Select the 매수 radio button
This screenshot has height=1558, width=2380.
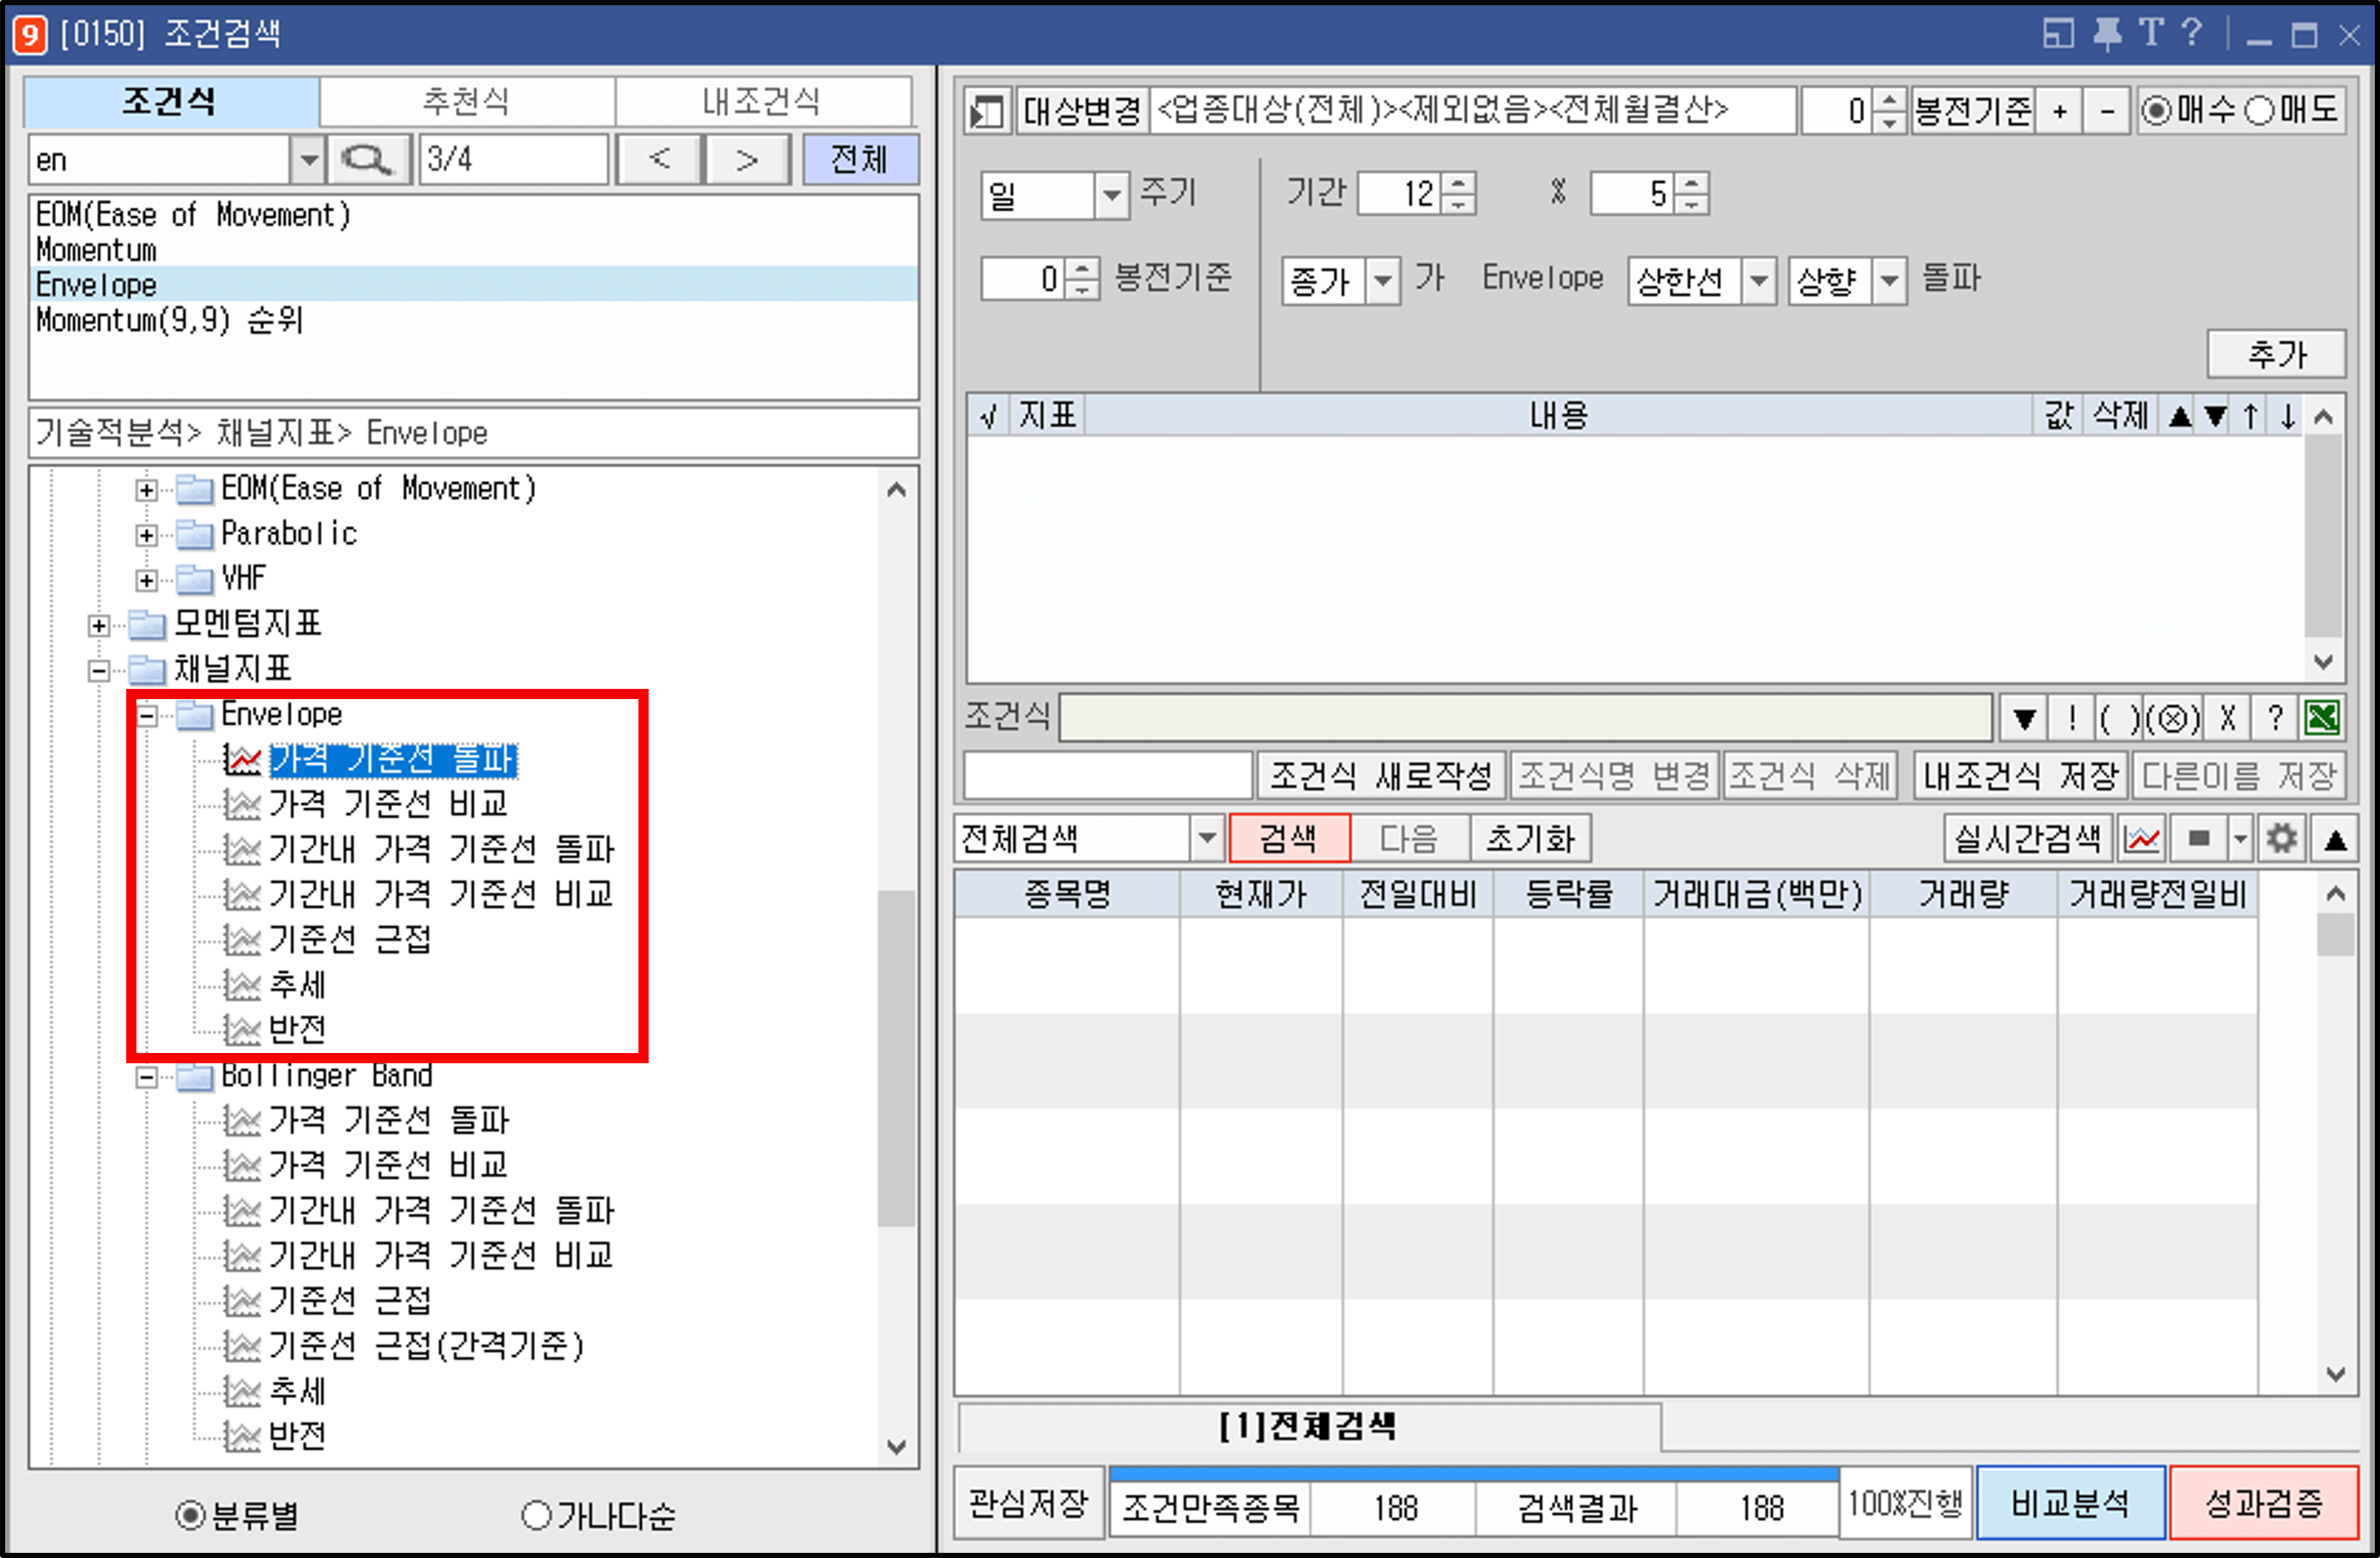(x=2157, y=110)
